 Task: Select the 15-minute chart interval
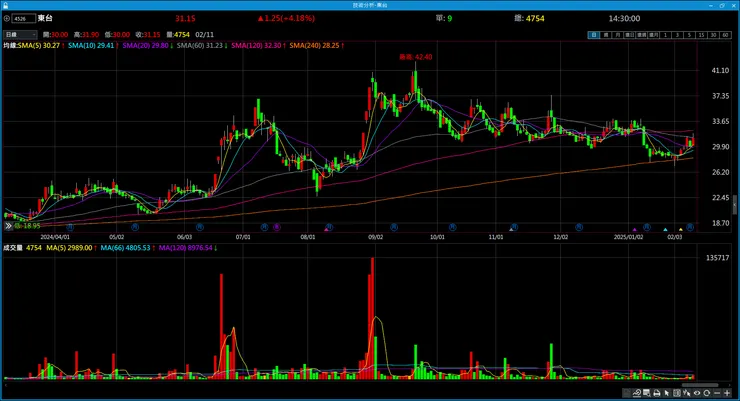701,35
